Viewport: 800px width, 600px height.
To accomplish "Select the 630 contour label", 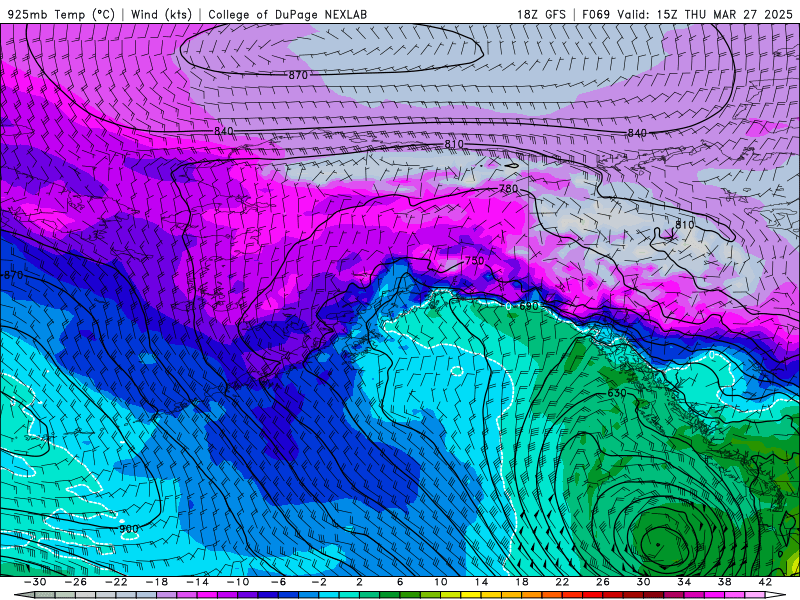I will pos(617,393).
